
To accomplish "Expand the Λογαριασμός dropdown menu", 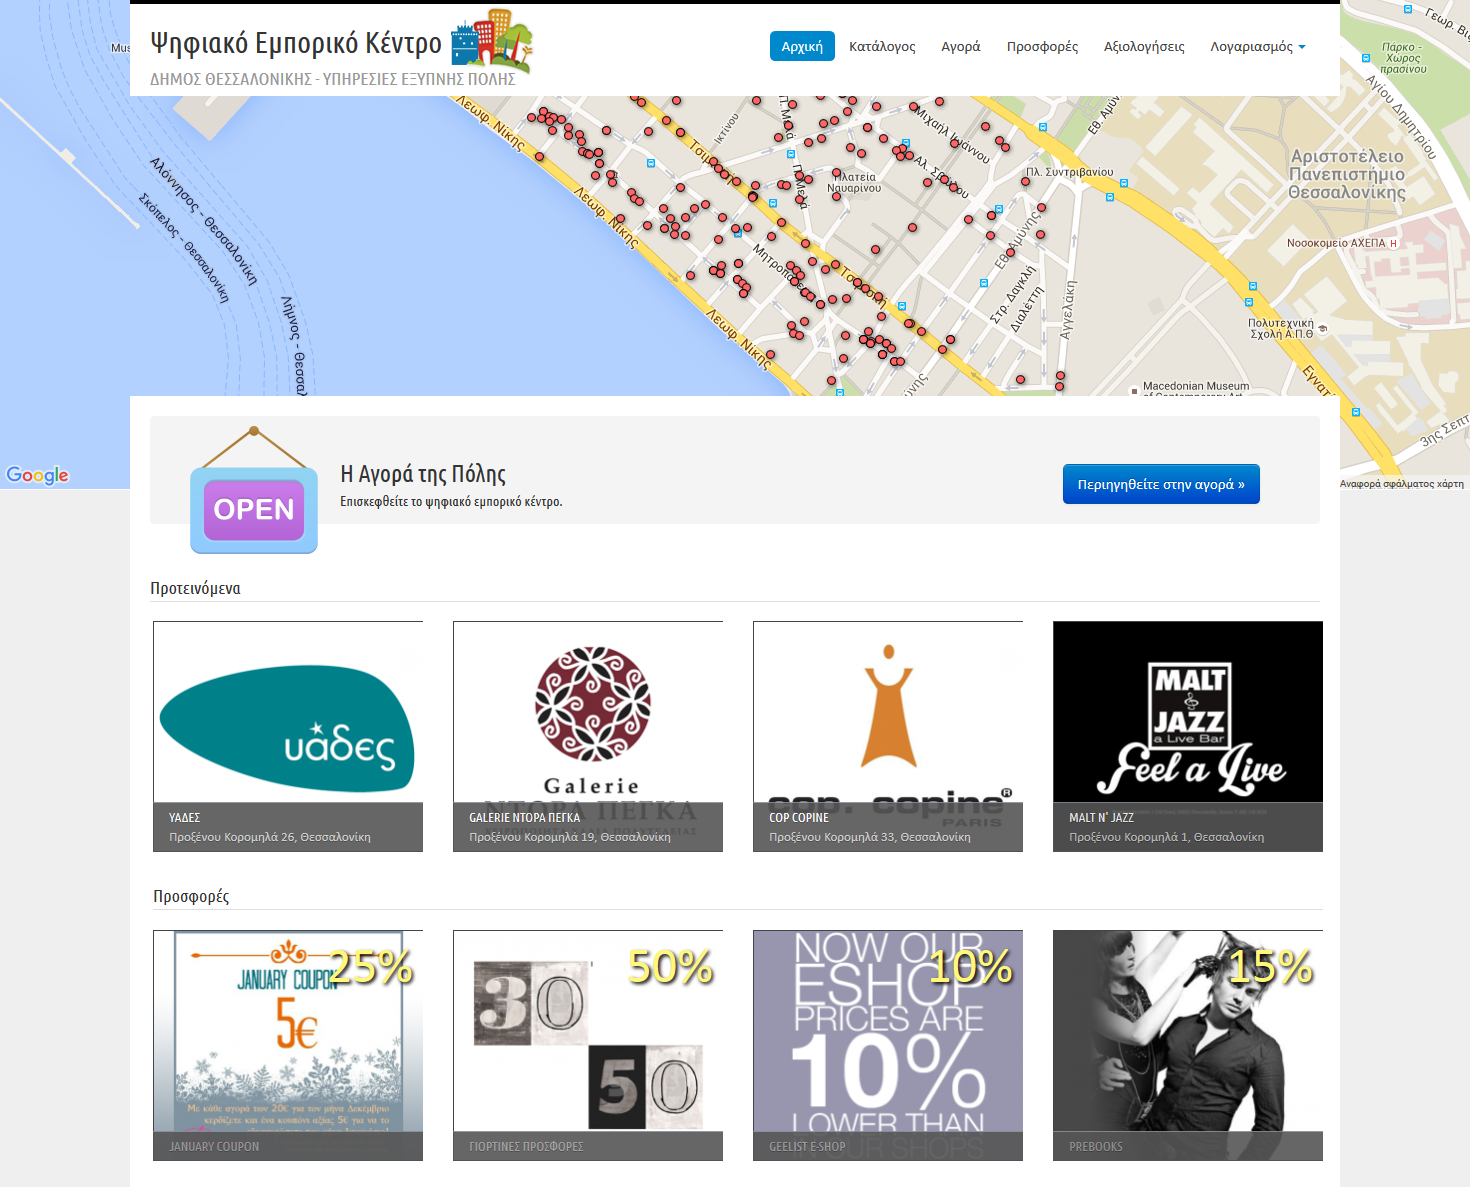I will coord(1258,46).
